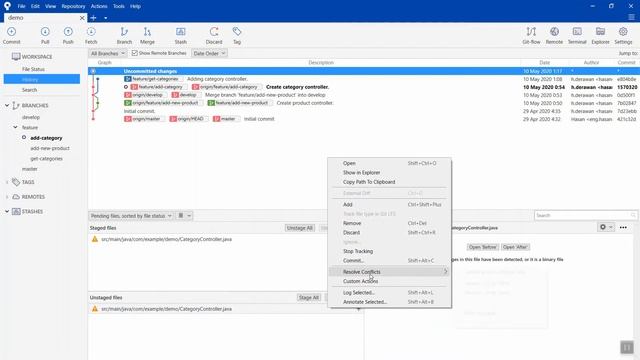Select Search in workspace sidebar
The width and height of the screenshot is (640, 360).
[x=29, y=90]
